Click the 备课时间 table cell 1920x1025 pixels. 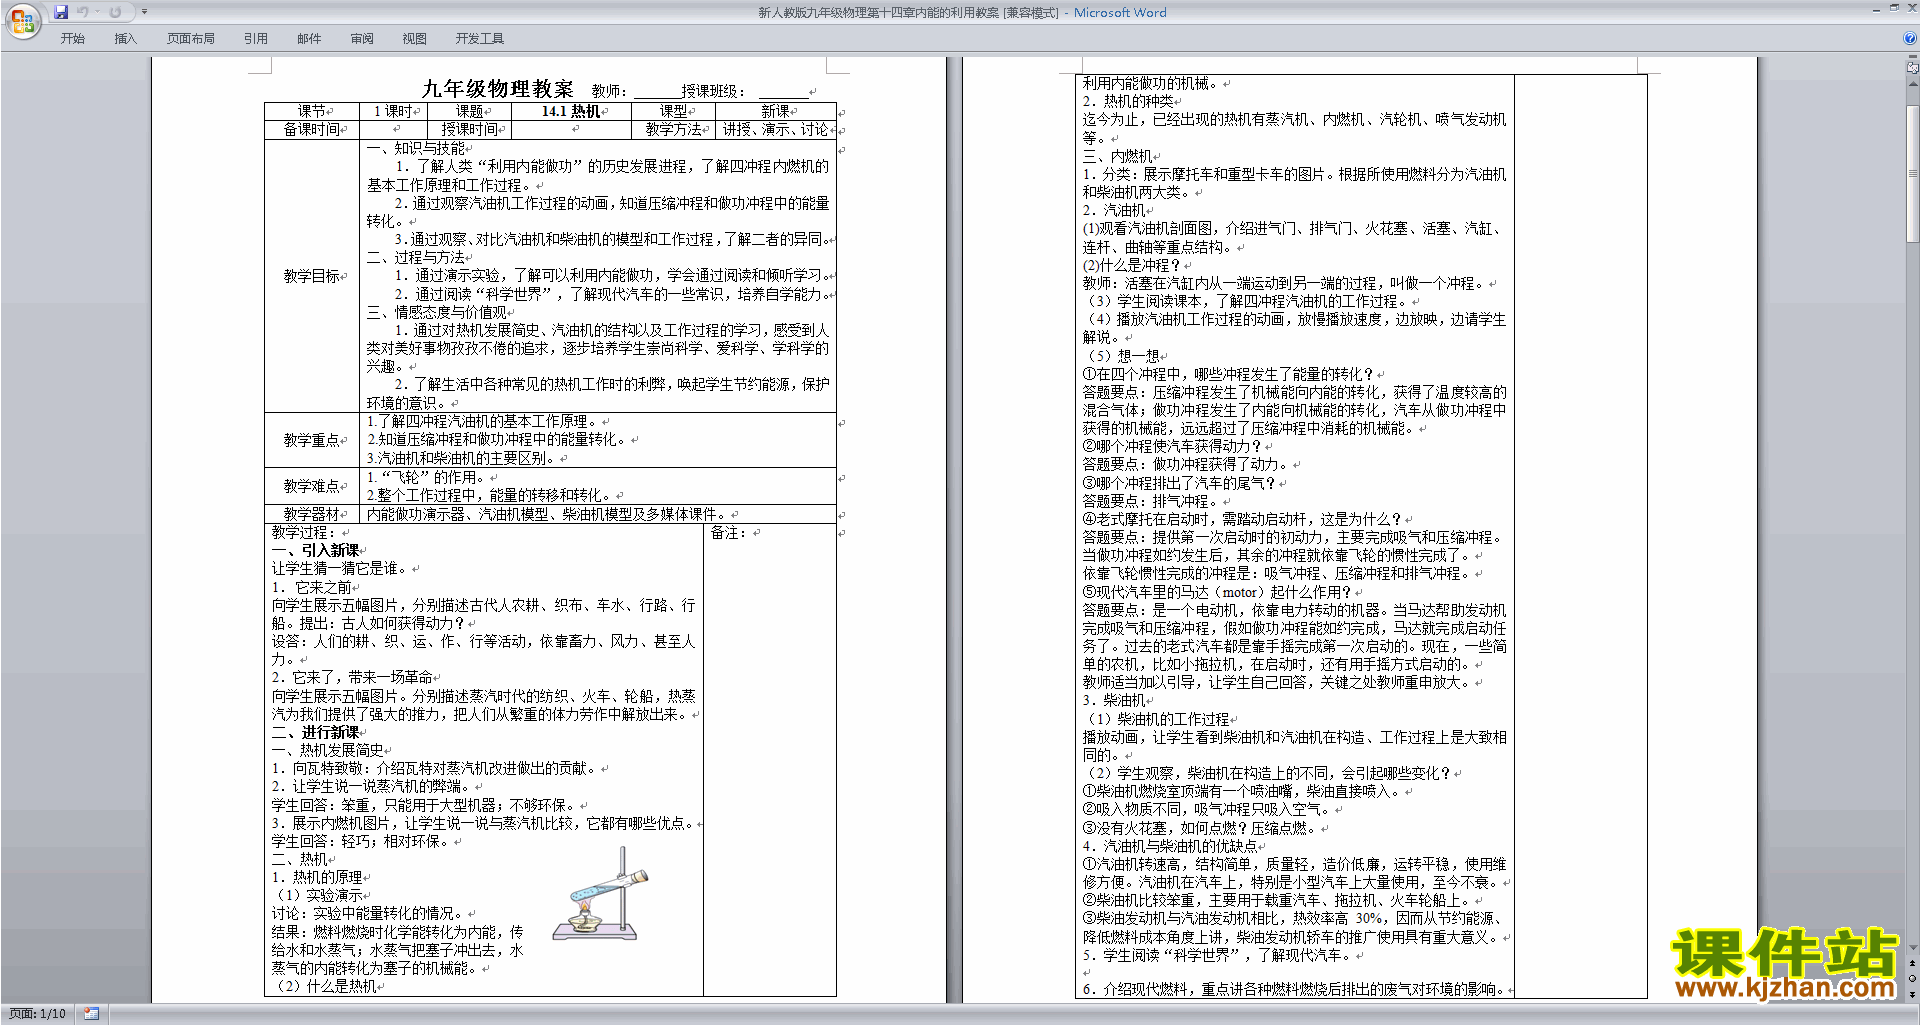[x=312, y=129]
